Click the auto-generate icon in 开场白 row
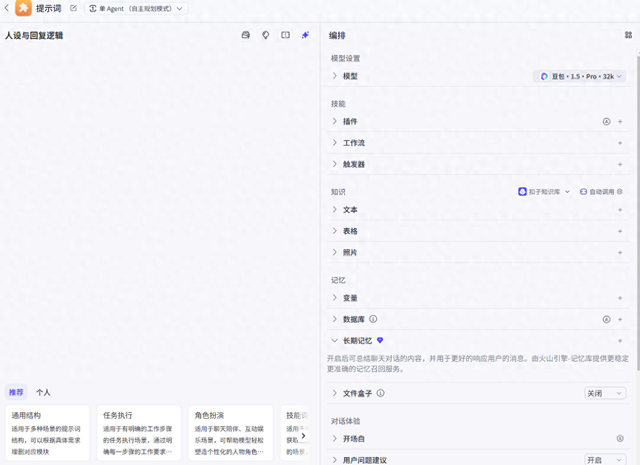This screenshot has width=640, height=465. point(620,438)
